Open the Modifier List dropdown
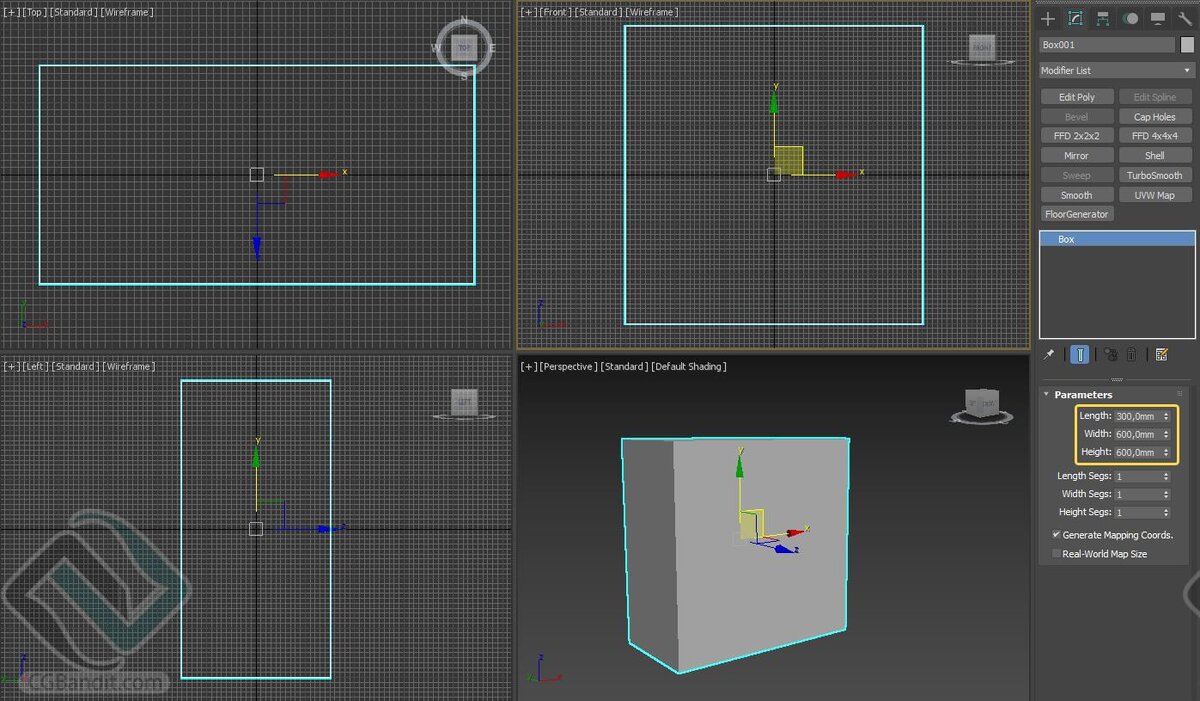The width and height of the screenshot is (1200, 701). point(1117,71)
